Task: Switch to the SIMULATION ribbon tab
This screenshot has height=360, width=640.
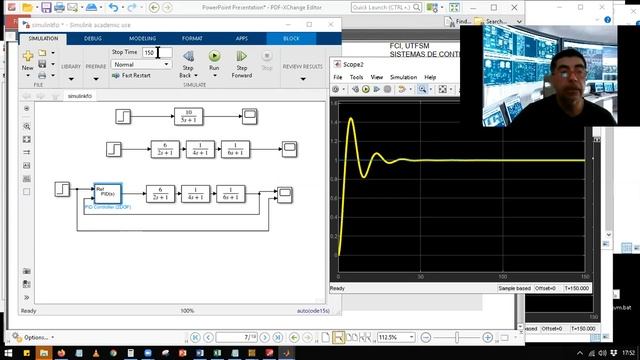Action: 43,38
